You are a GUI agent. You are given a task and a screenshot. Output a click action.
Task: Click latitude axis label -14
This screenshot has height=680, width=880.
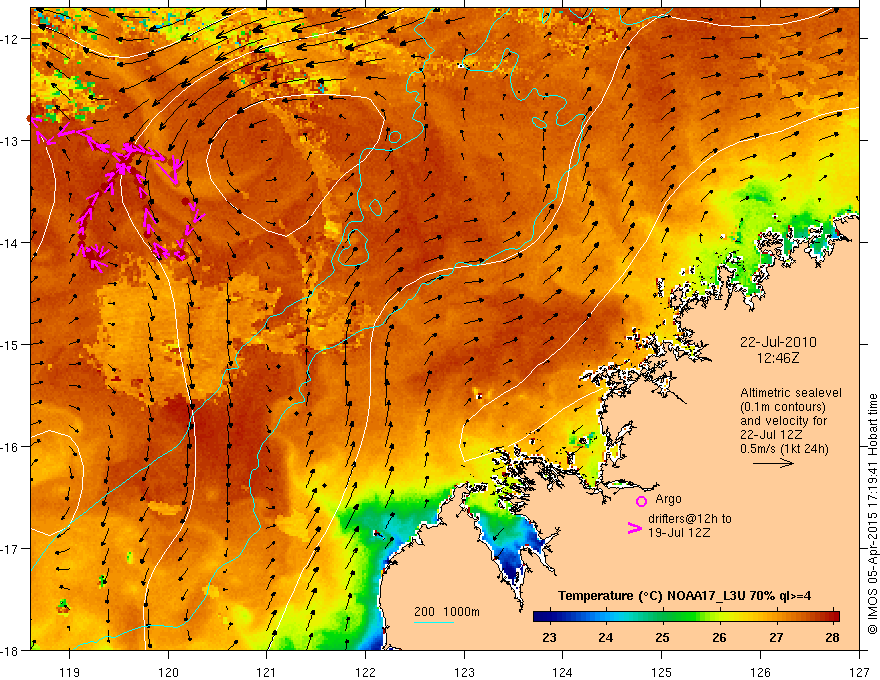coord(11,243)
